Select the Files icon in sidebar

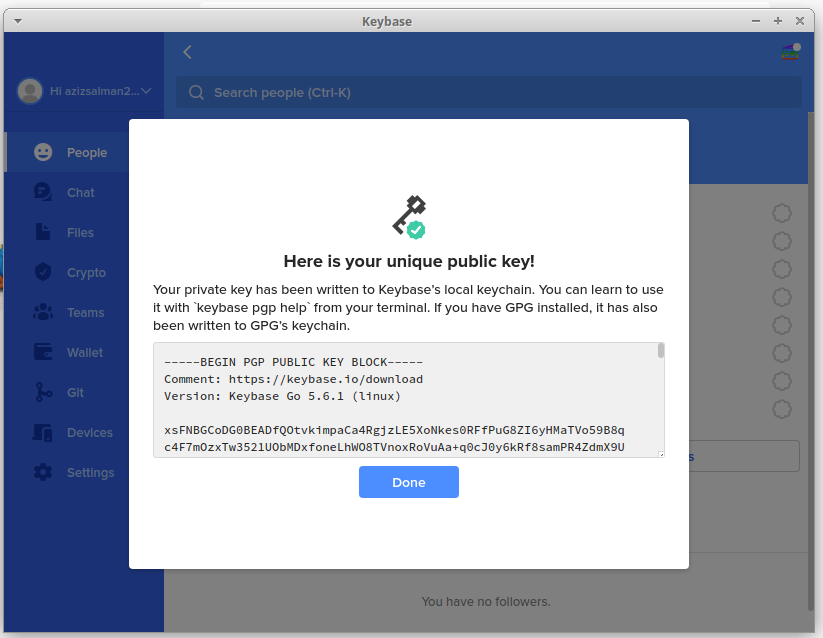[x=43, y=232]
